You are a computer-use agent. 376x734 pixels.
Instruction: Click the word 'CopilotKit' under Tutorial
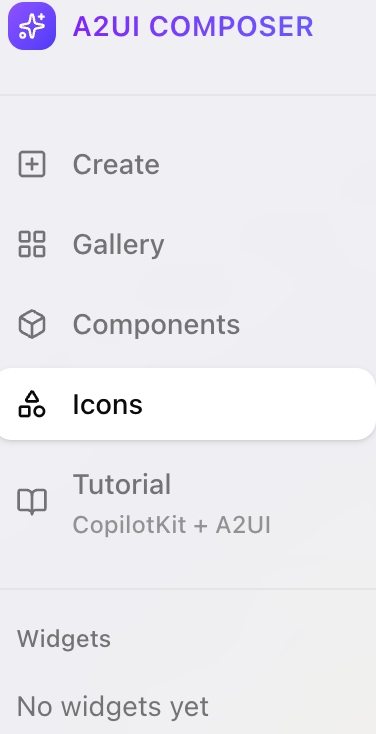pyautogui.click(x=130, y=525)
